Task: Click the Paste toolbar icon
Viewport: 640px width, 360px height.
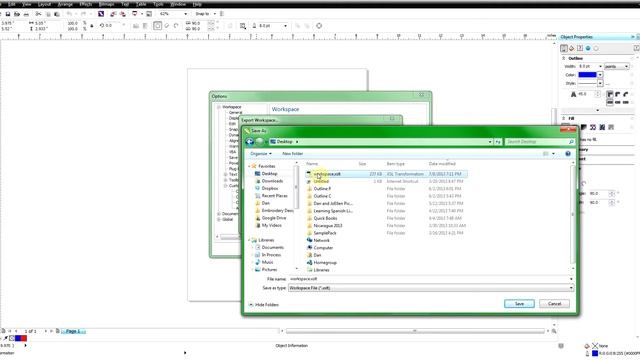Action: point(57,14)
